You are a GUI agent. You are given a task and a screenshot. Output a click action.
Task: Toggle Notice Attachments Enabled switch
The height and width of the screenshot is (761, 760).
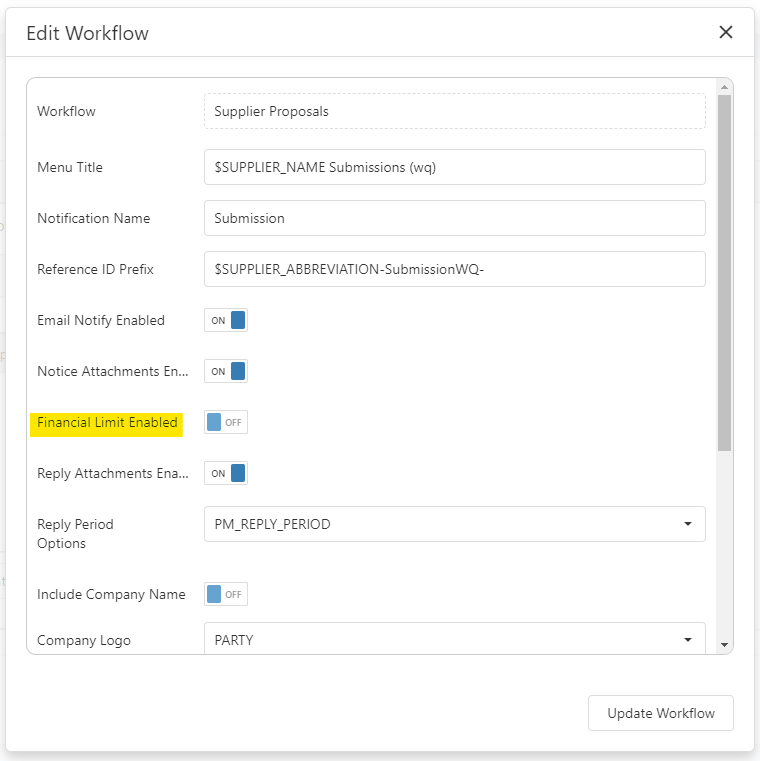tap(226, 371)
